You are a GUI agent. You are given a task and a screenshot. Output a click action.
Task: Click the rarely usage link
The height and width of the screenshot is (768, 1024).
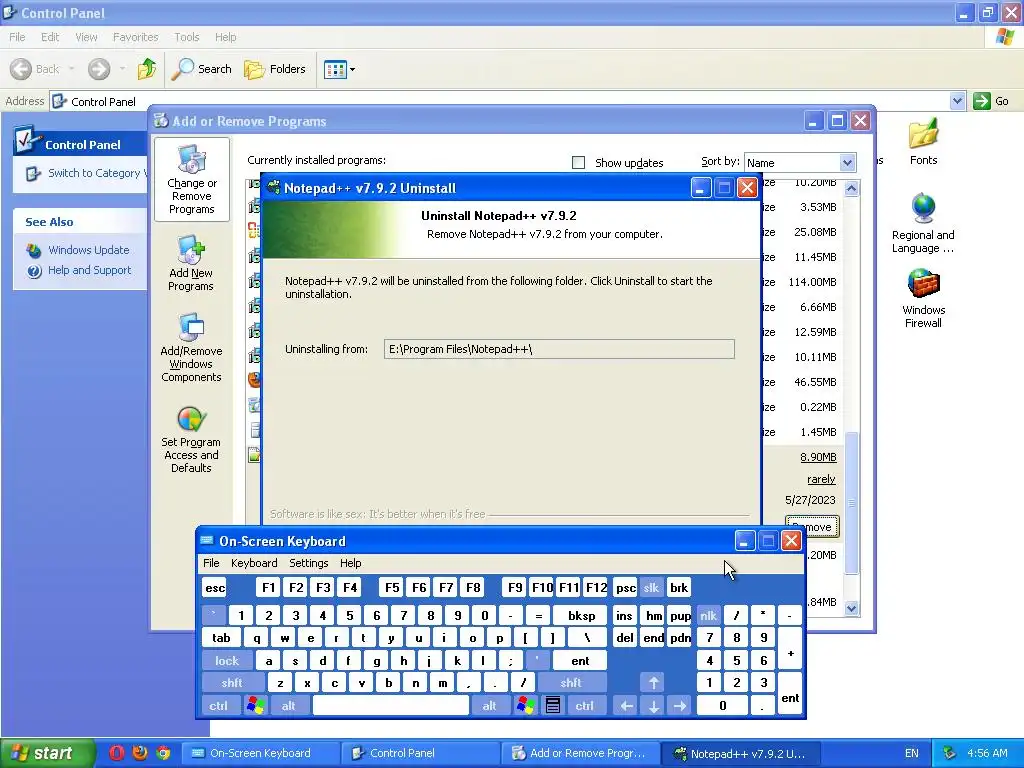pyautogui.click(x=821, y=479)
